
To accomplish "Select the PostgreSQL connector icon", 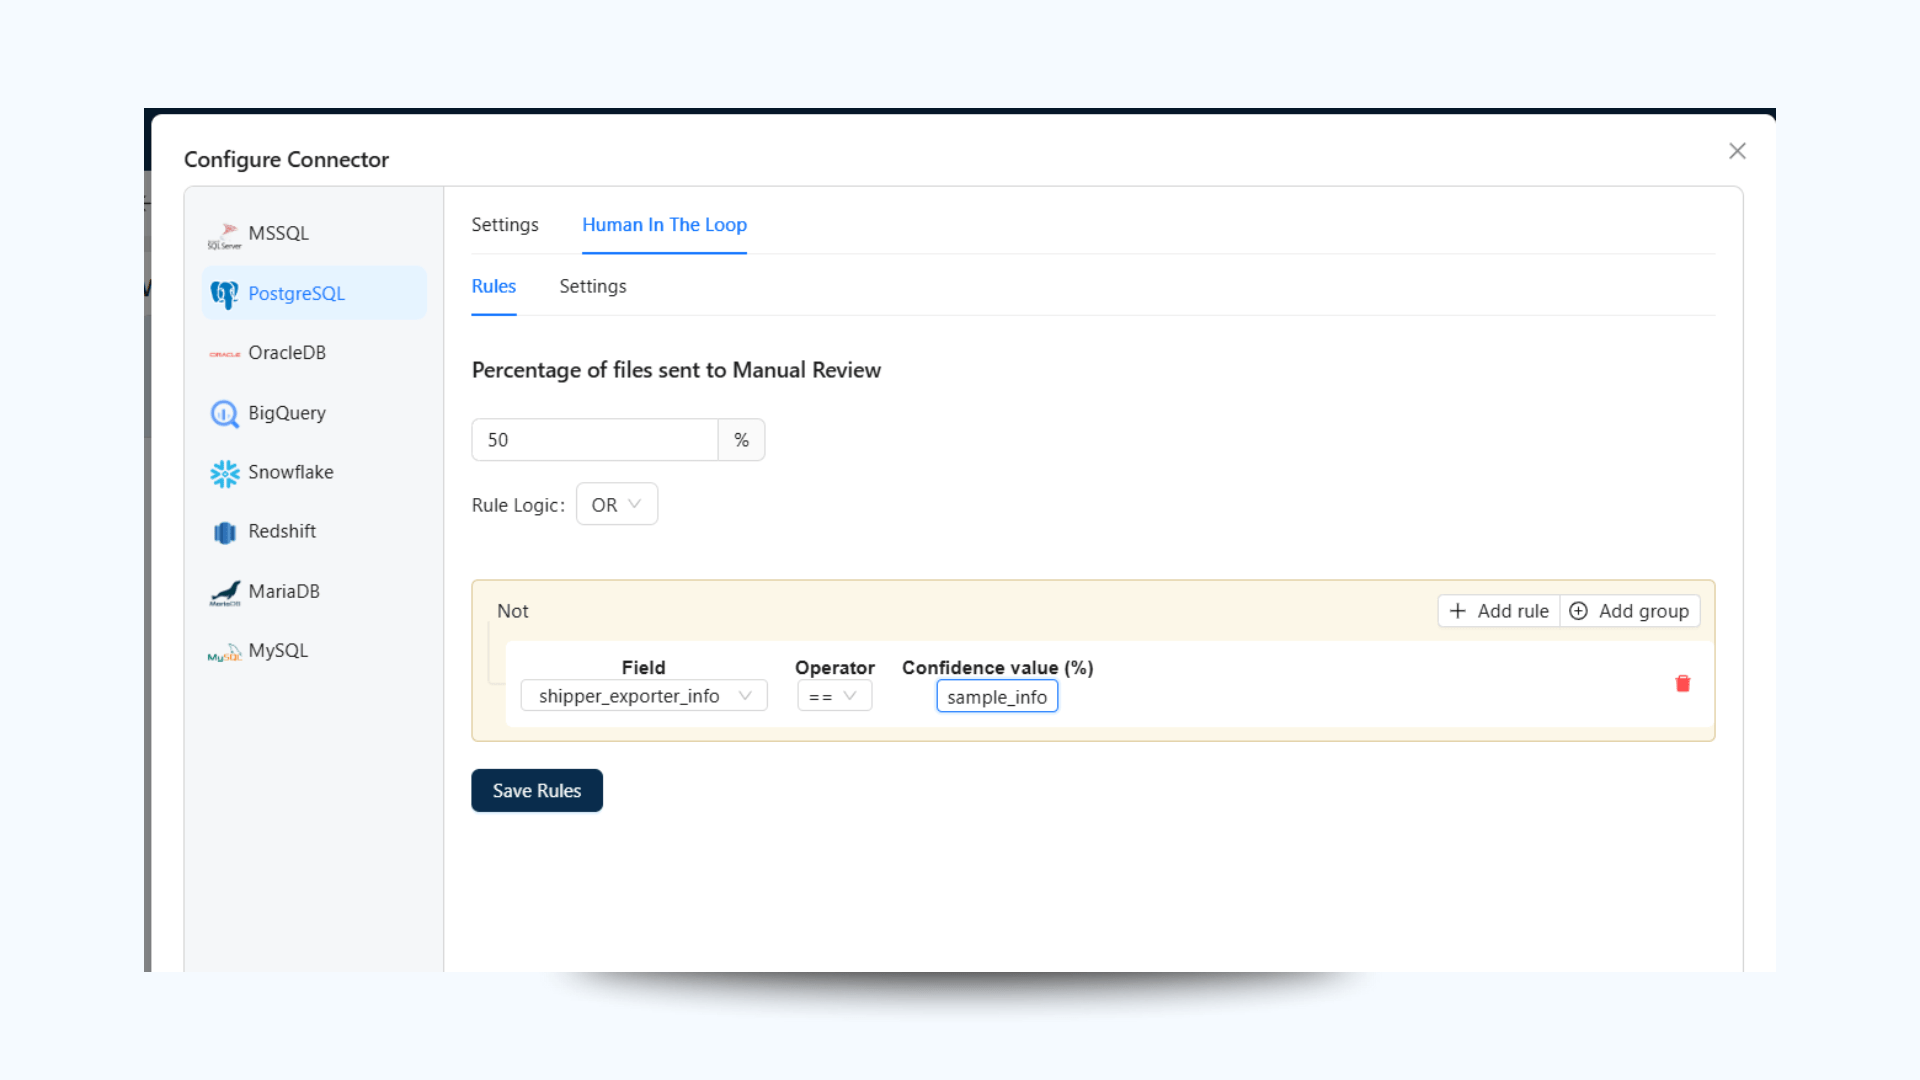I will click(x=224, y=293).
